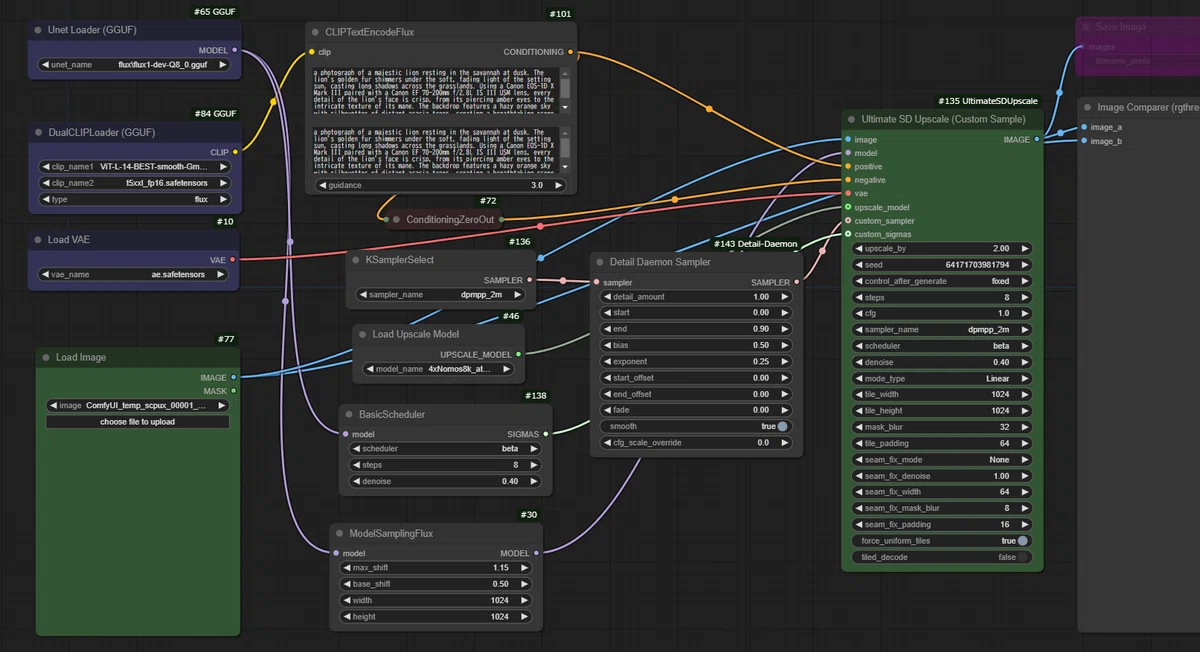Viewport: 1200px width, 652px height.
Task: Collapse the ModelSamplingFlux node via its title dot
Action: tap(339, 533)
